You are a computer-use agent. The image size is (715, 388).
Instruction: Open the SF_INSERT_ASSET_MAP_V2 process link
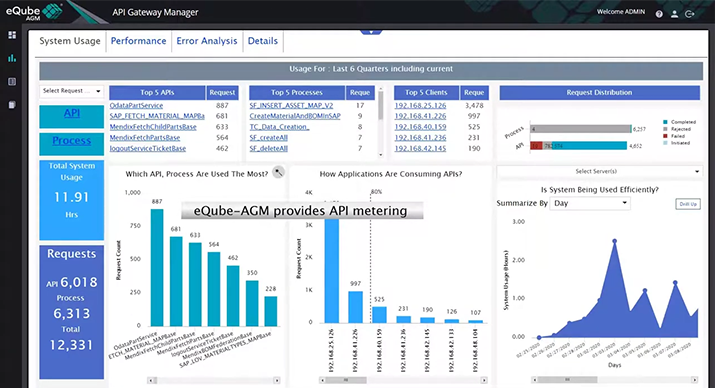pos(291,105)
